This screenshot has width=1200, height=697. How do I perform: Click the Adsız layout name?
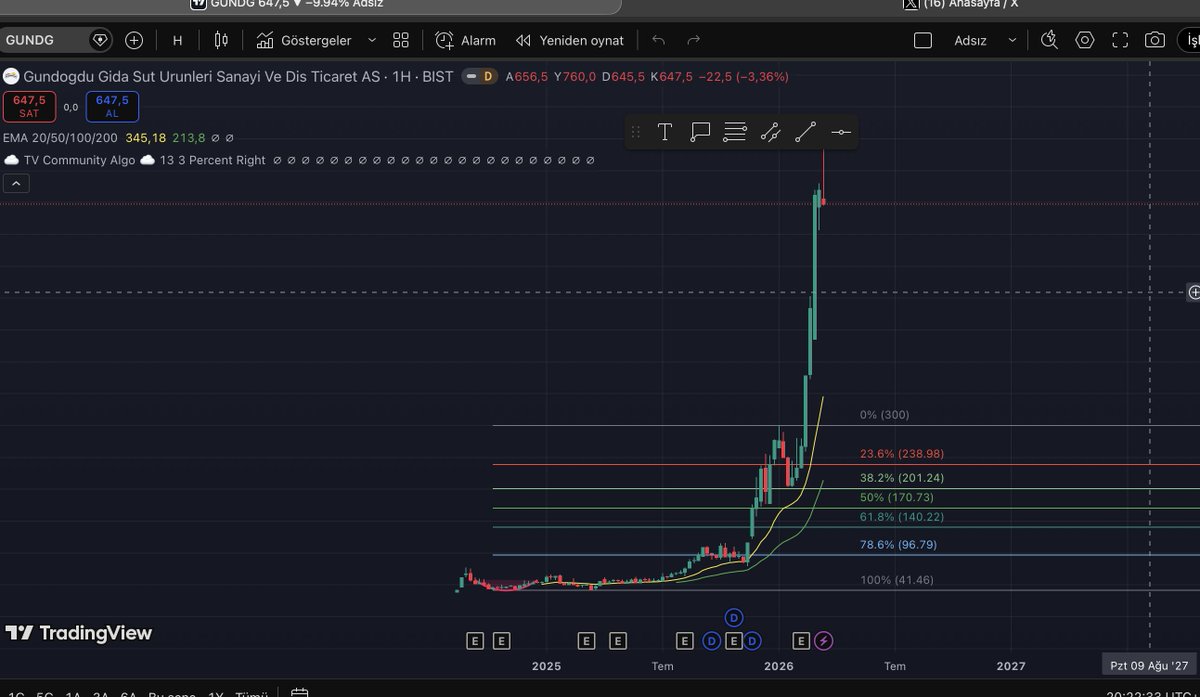click(971, 41)
